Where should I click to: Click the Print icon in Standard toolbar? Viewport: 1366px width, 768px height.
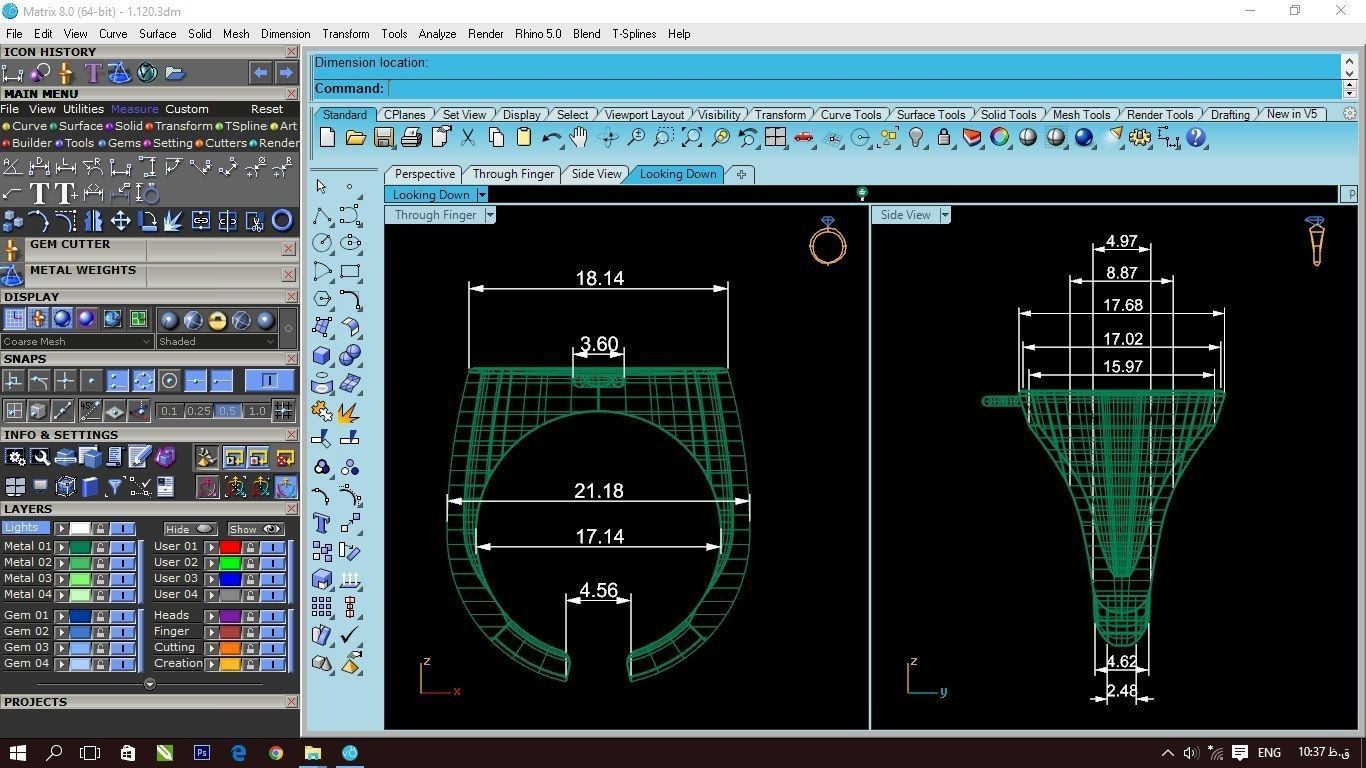click(411, 138)
